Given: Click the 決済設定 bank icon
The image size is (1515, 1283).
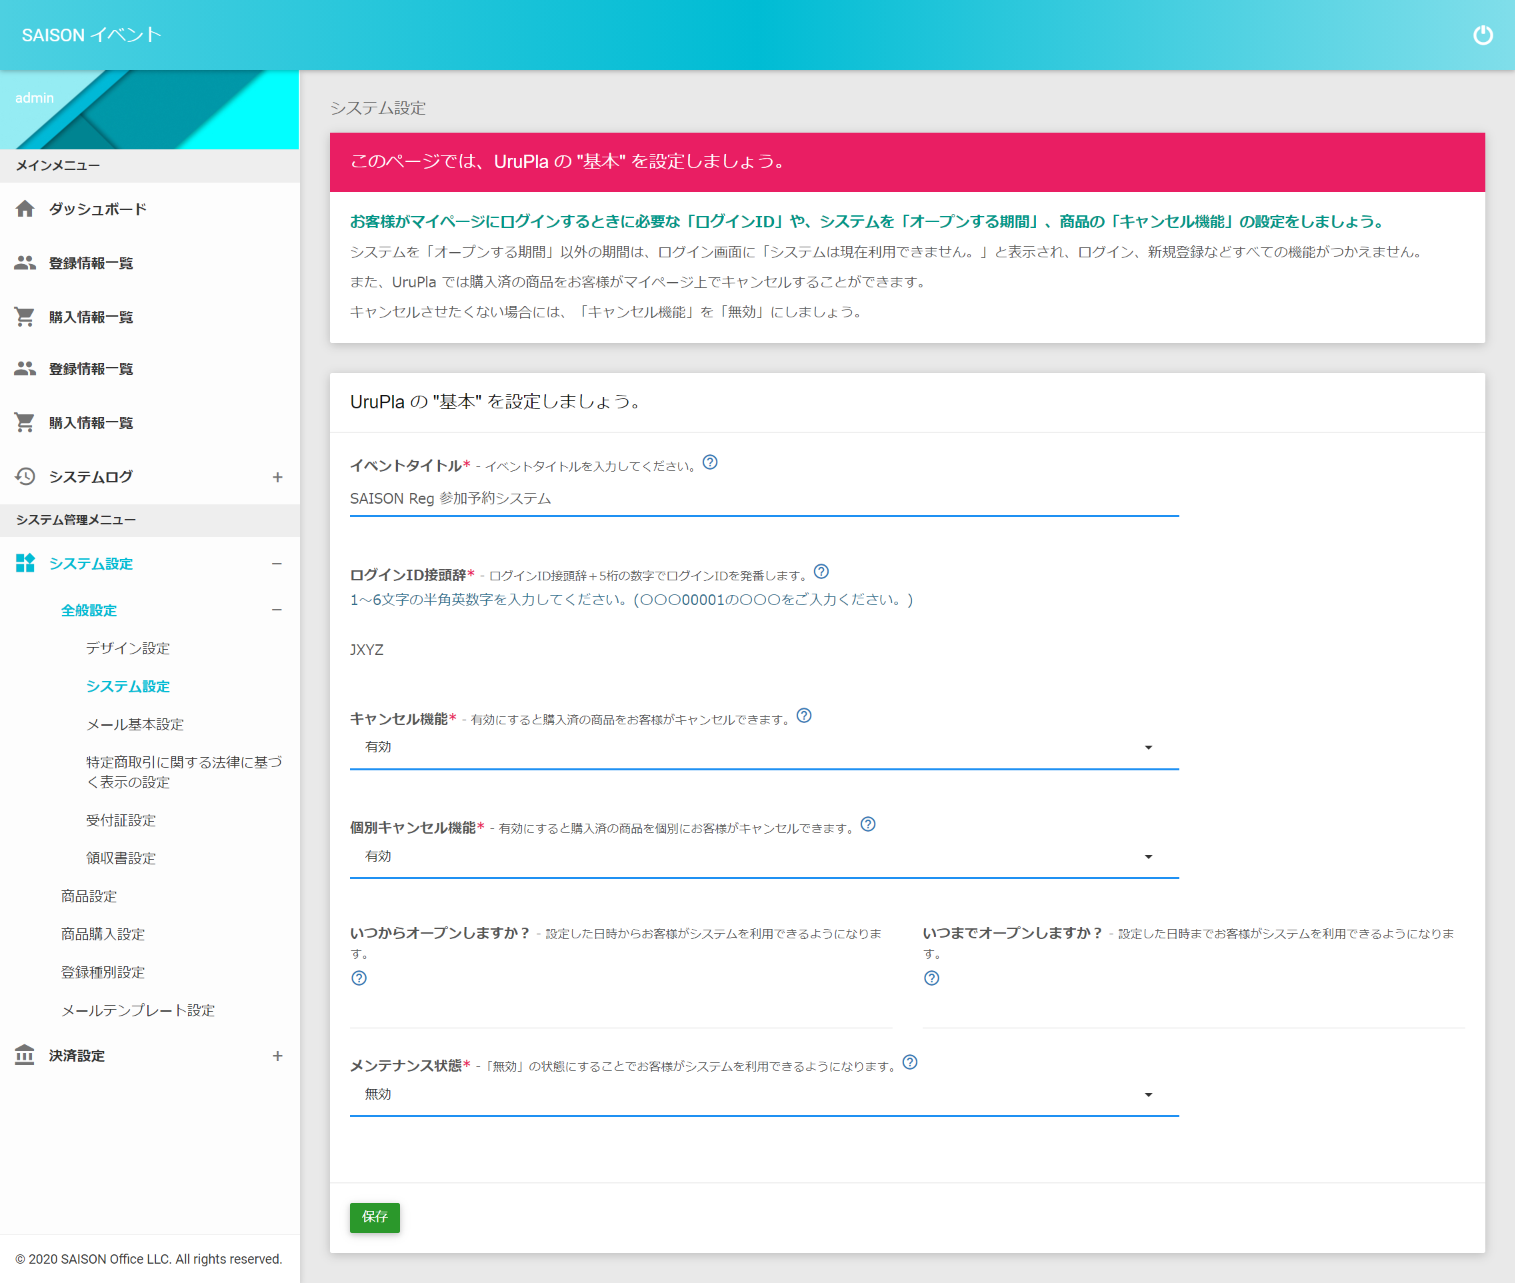Looking at the screenshot, I should [x=25, y=1055].
